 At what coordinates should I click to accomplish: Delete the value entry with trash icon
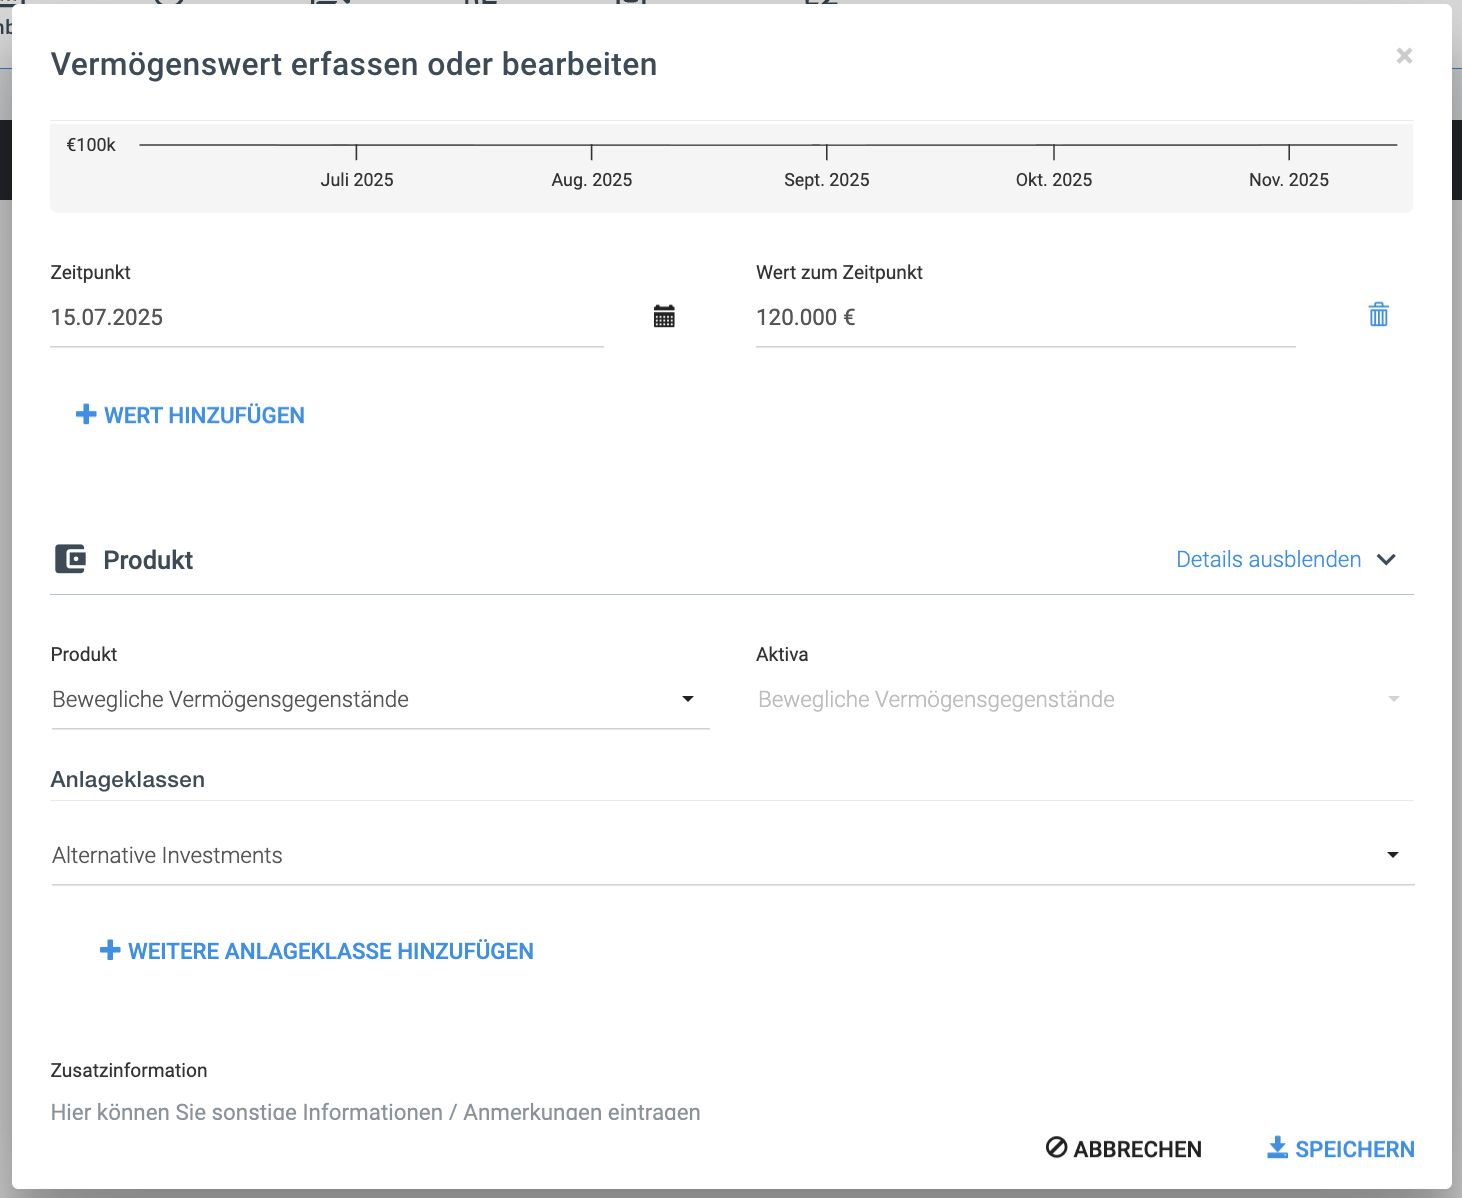coord(1378,315)
